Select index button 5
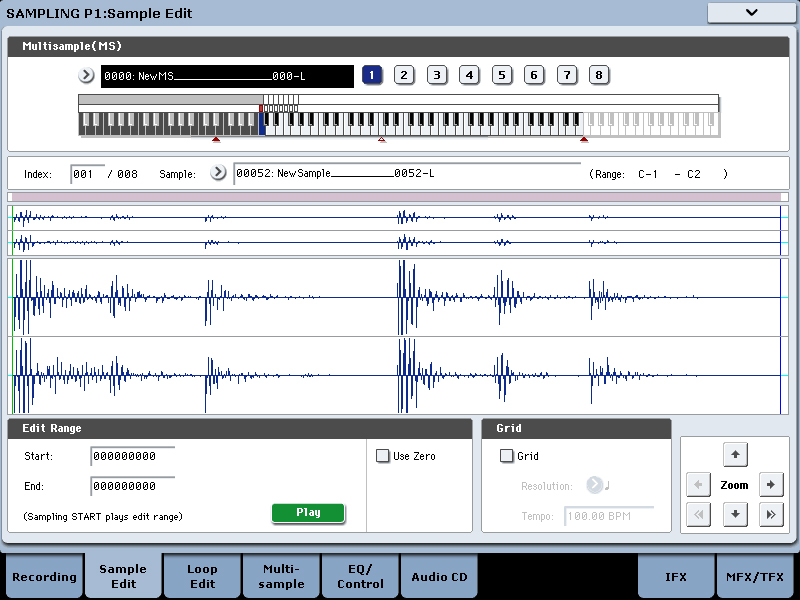Screen dimensions: 800x600 pos(502,76)
